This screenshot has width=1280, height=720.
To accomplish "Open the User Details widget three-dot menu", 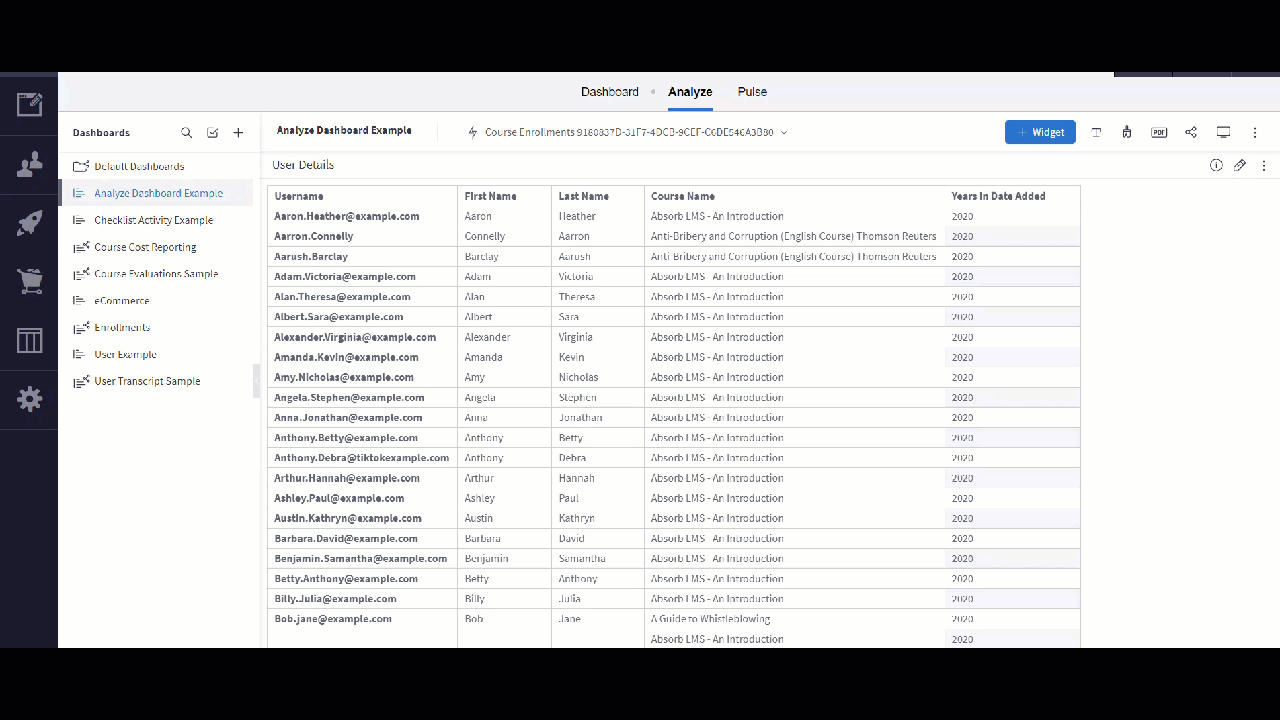I will point(1264,165).
